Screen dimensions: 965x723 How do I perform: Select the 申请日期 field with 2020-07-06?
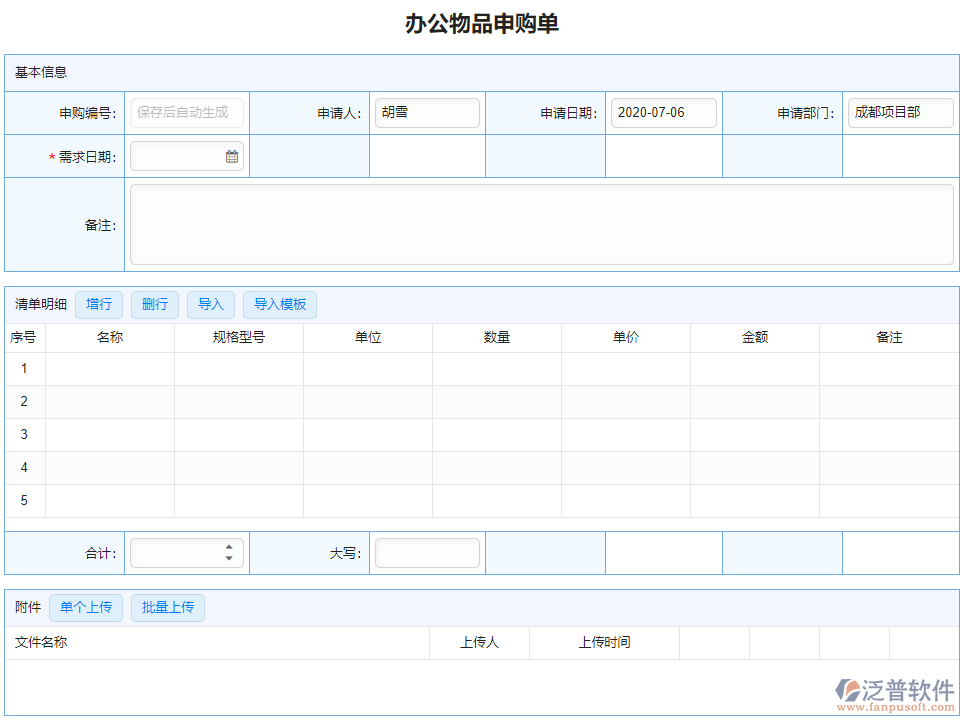click(664, 113)
